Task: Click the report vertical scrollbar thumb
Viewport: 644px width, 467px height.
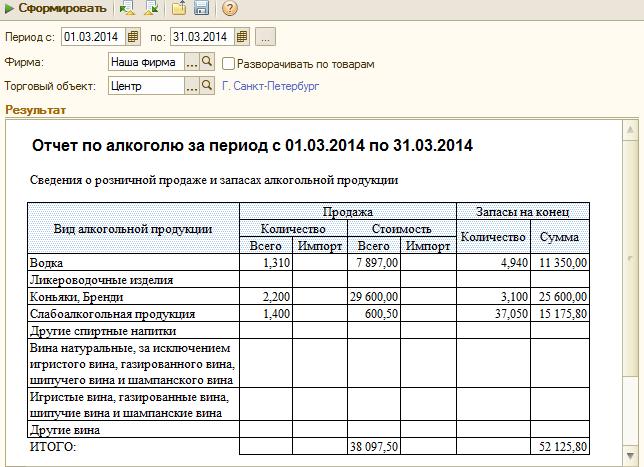Action: click(x=630, y=258)
